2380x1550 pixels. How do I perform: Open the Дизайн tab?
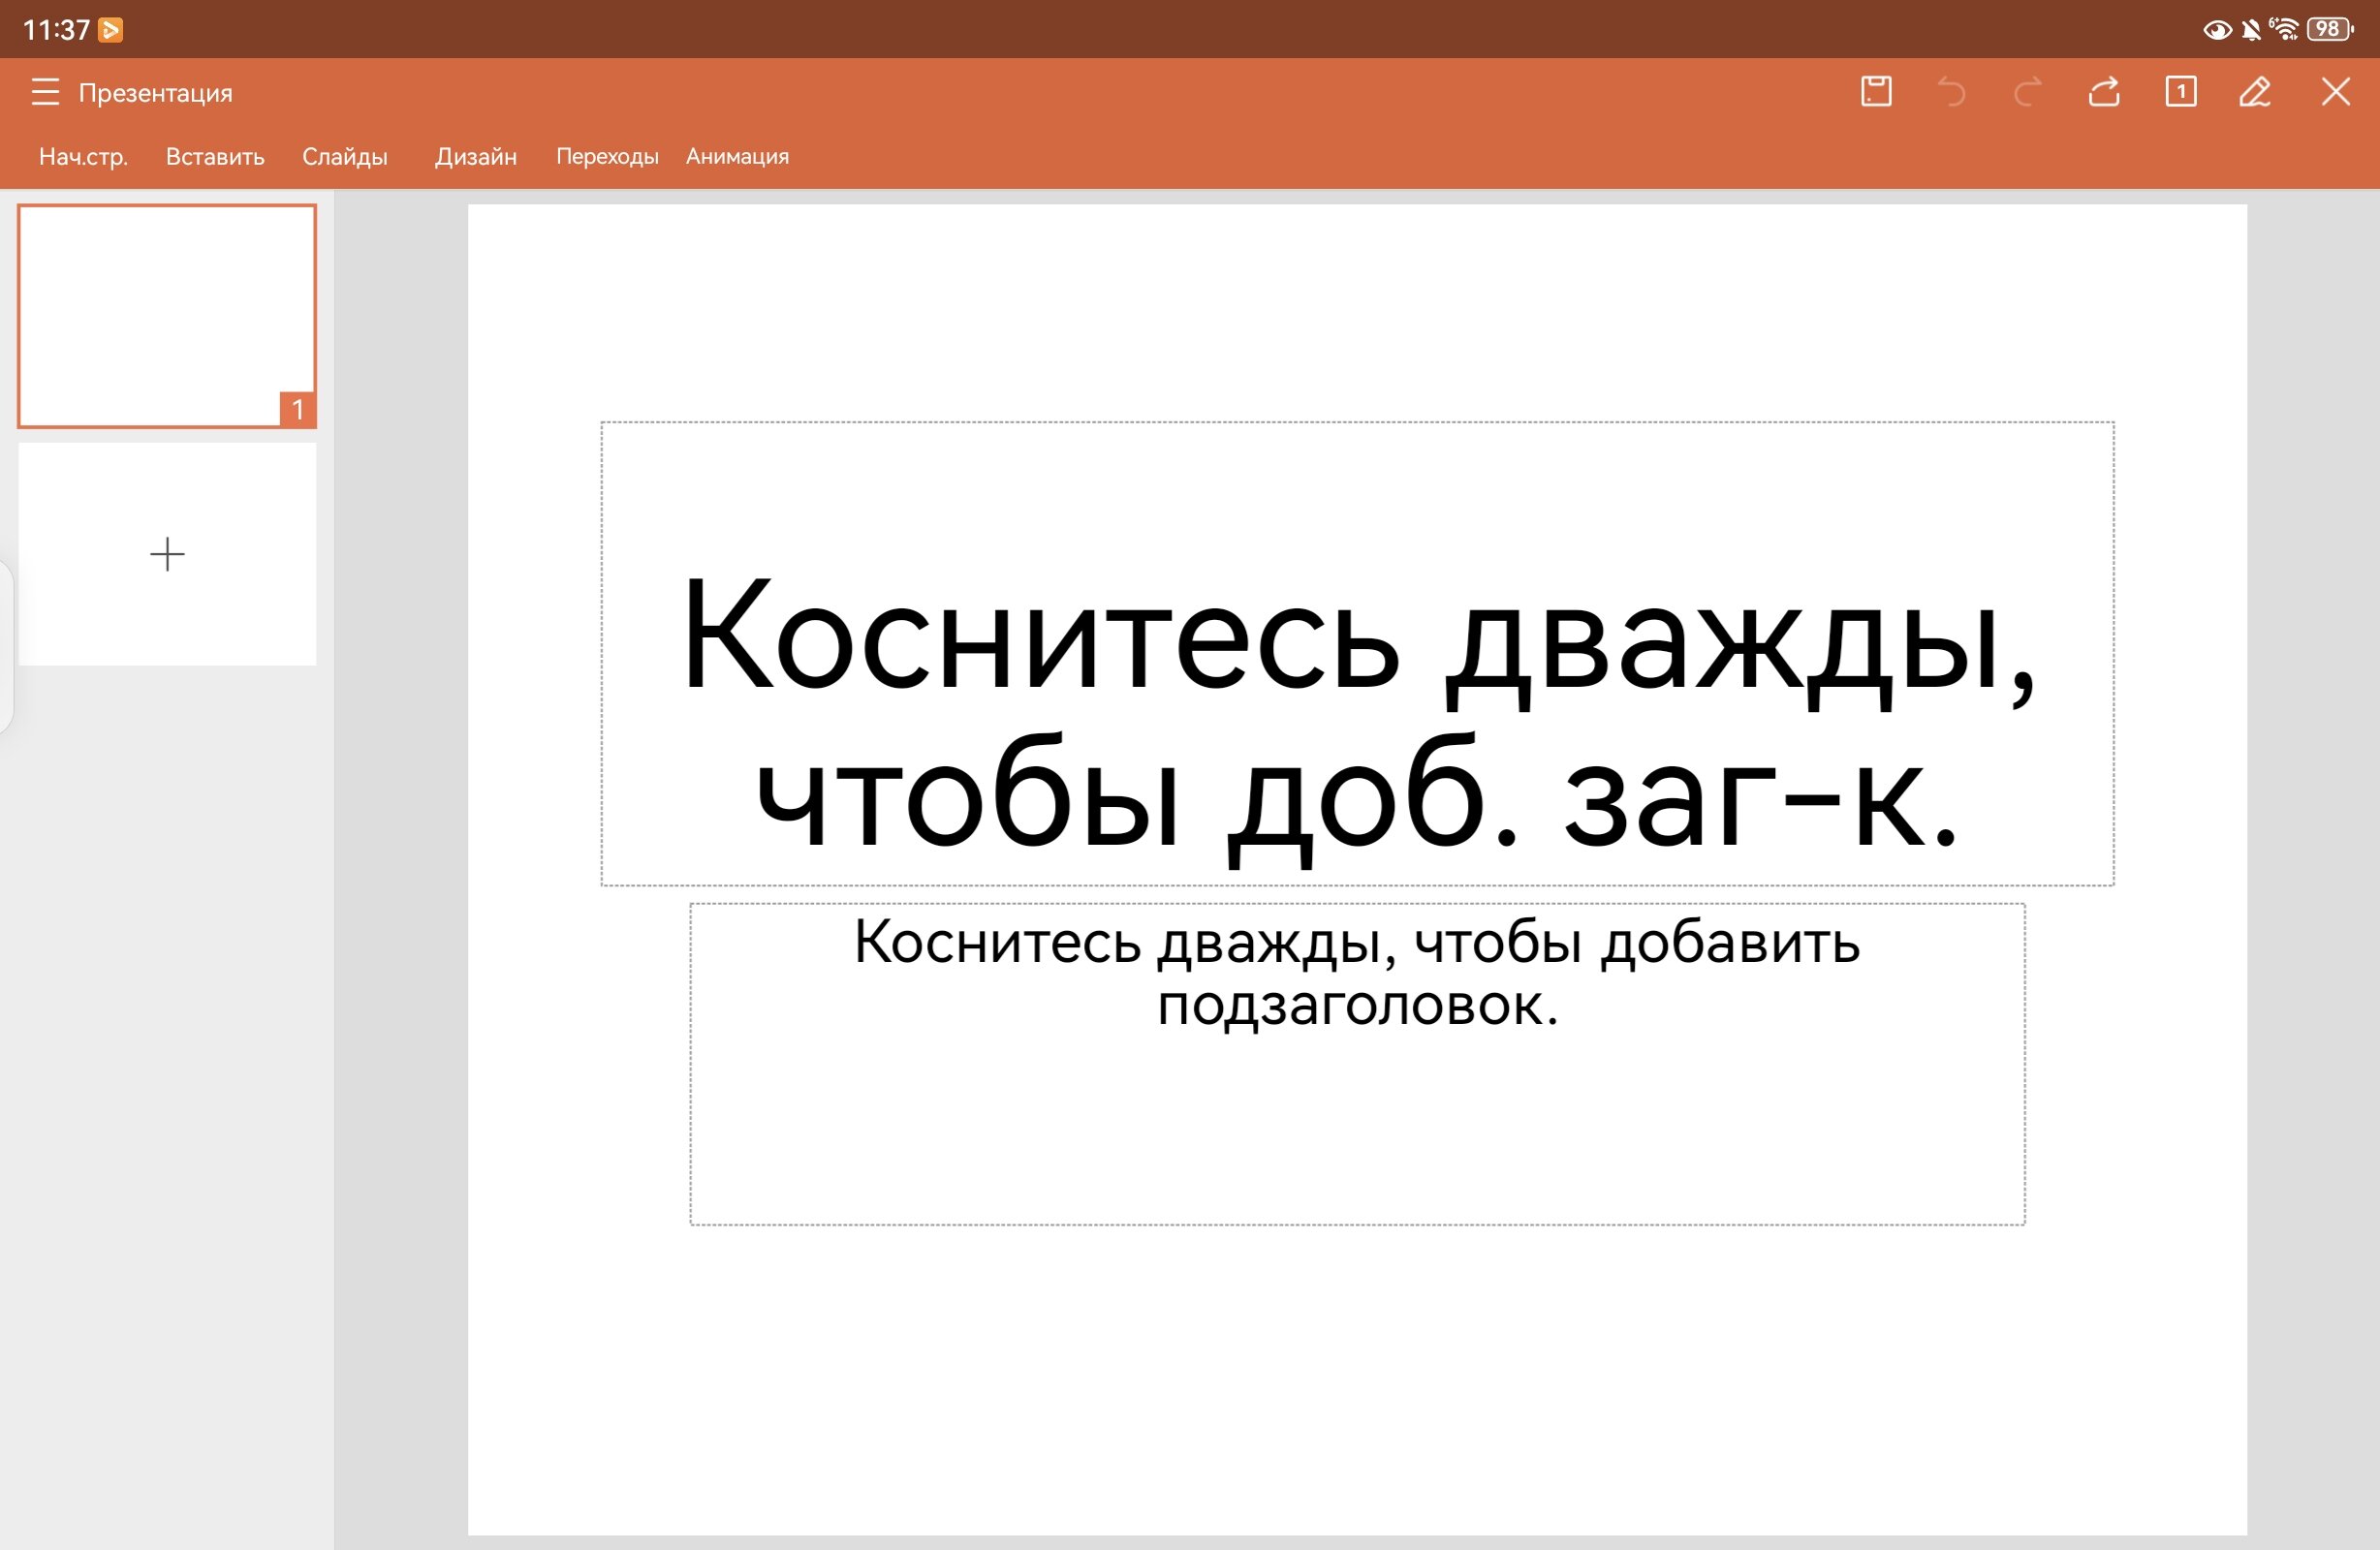pos(475,156)
